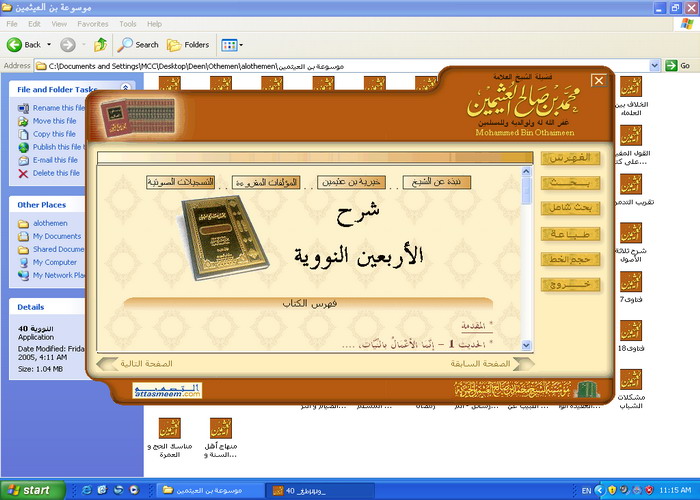
Task: Open the Tools menu
Action: (127, 23)
